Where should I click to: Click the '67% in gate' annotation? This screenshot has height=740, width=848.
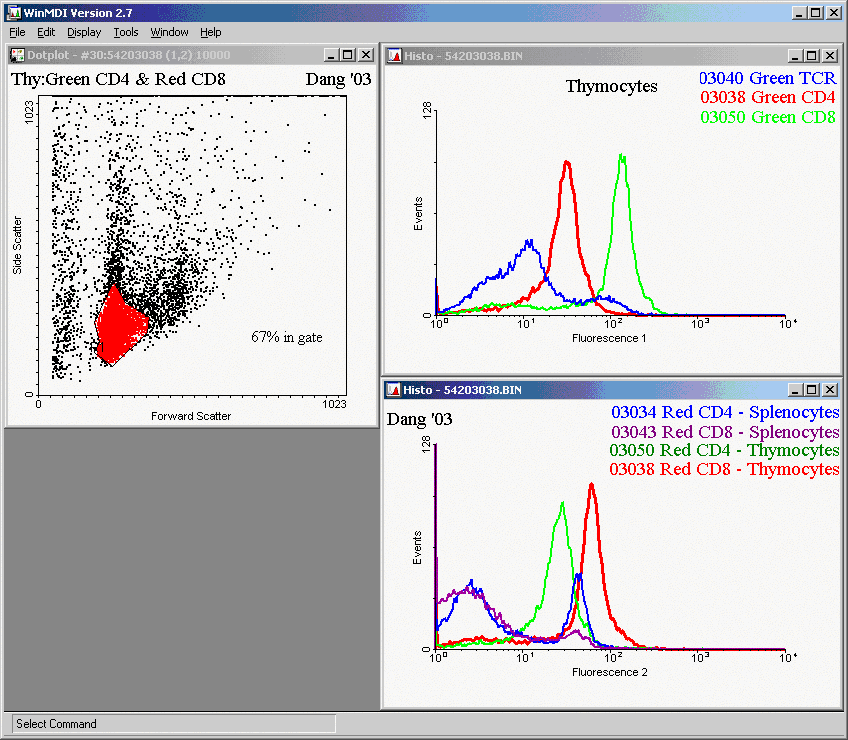[286, 338]
